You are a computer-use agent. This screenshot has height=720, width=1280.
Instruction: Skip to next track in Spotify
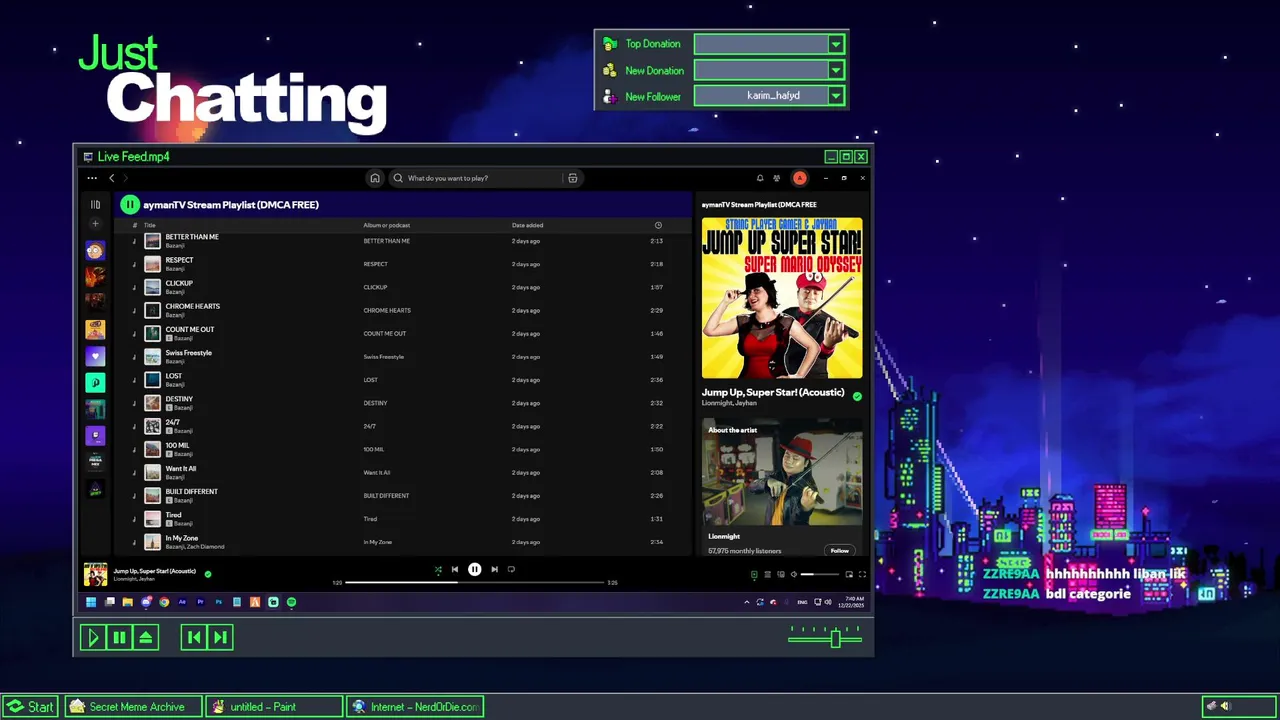(494, 570)
